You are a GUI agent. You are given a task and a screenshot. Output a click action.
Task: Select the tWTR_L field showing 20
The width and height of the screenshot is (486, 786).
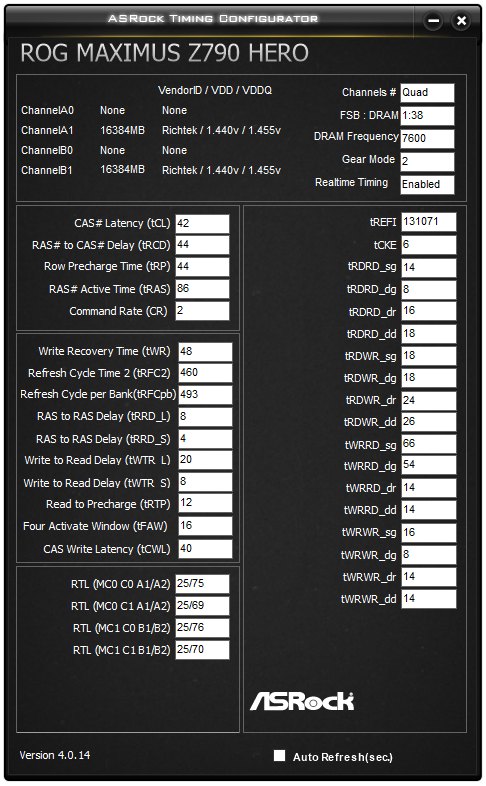(205, 460)
